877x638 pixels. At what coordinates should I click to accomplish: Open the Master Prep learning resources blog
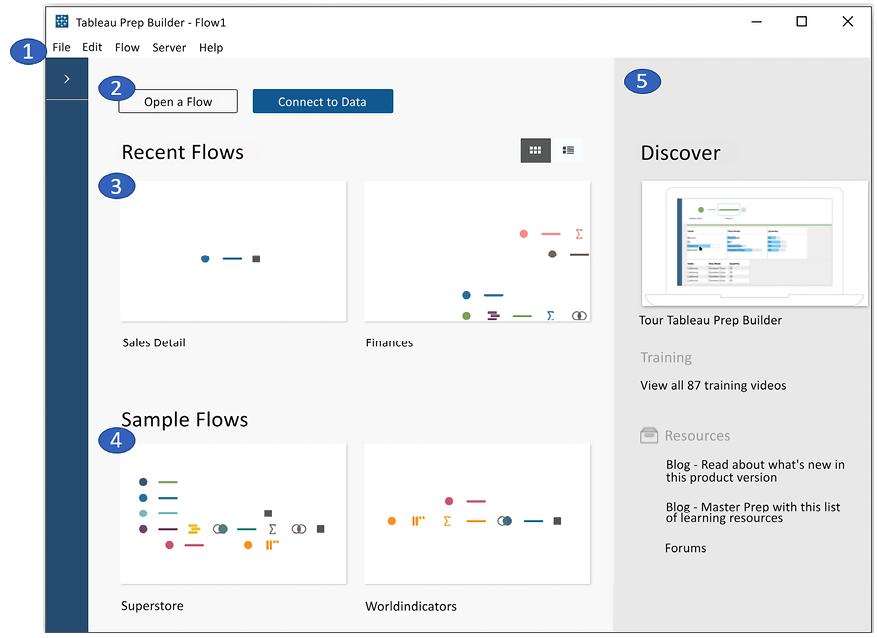[753, 512]
